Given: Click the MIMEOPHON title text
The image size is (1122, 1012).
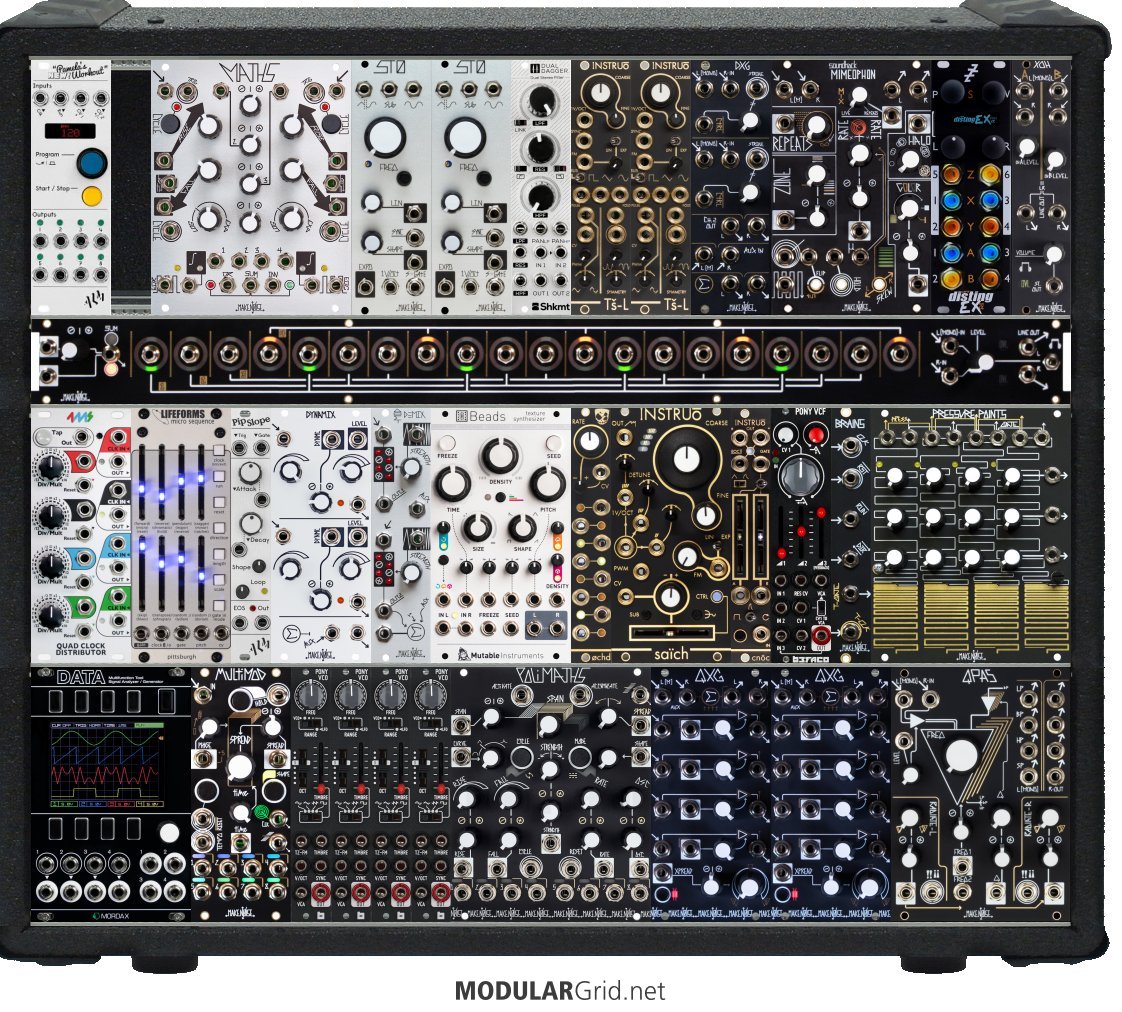Looking at the screenshot, I should click(852, 74).
